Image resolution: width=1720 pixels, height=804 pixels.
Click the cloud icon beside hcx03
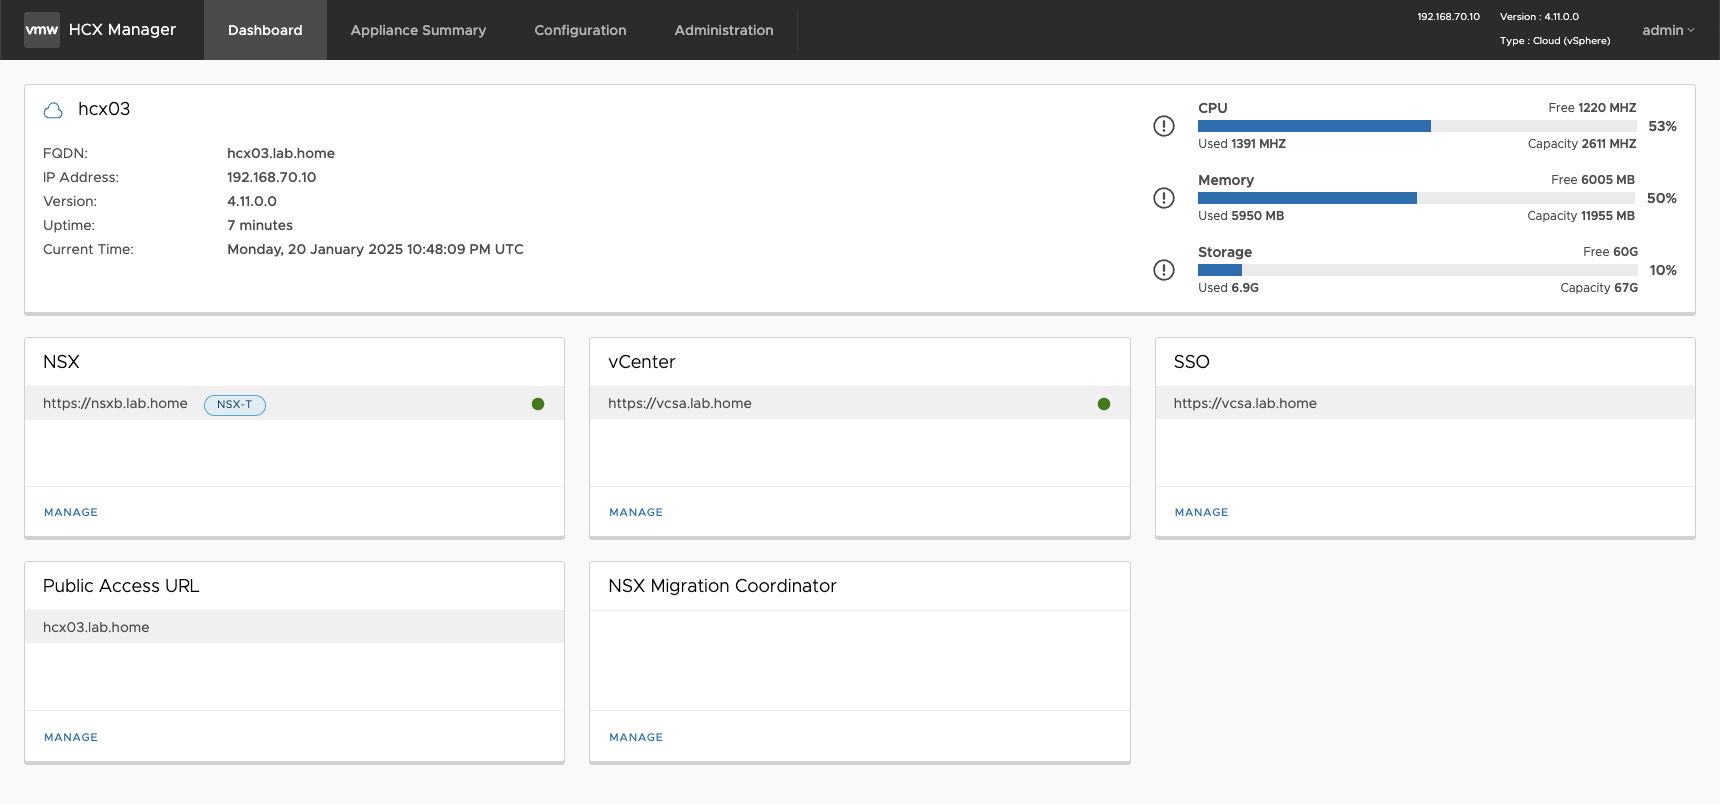[x=53, y=111]
